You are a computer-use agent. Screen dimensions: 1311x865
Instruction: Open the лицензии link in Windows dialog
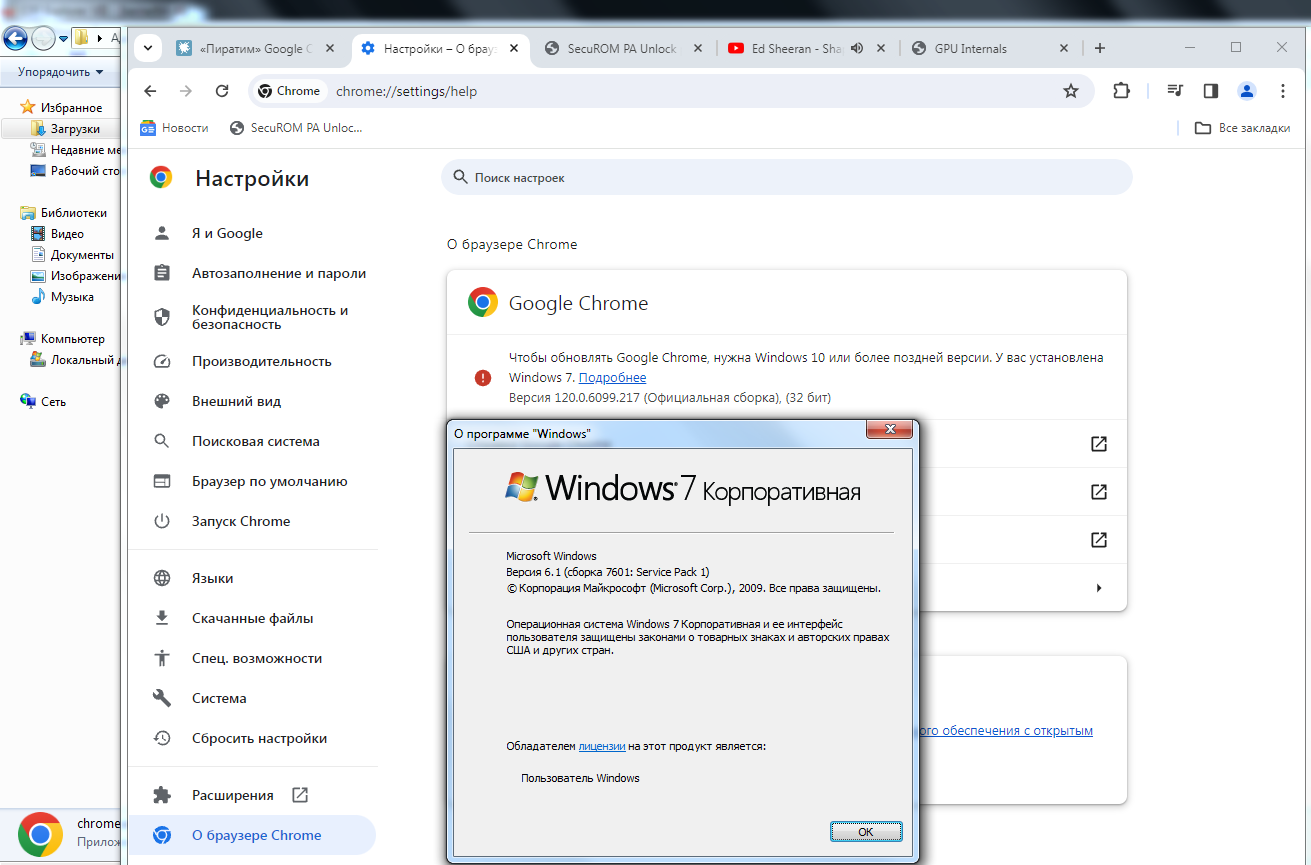pos(602,746)
